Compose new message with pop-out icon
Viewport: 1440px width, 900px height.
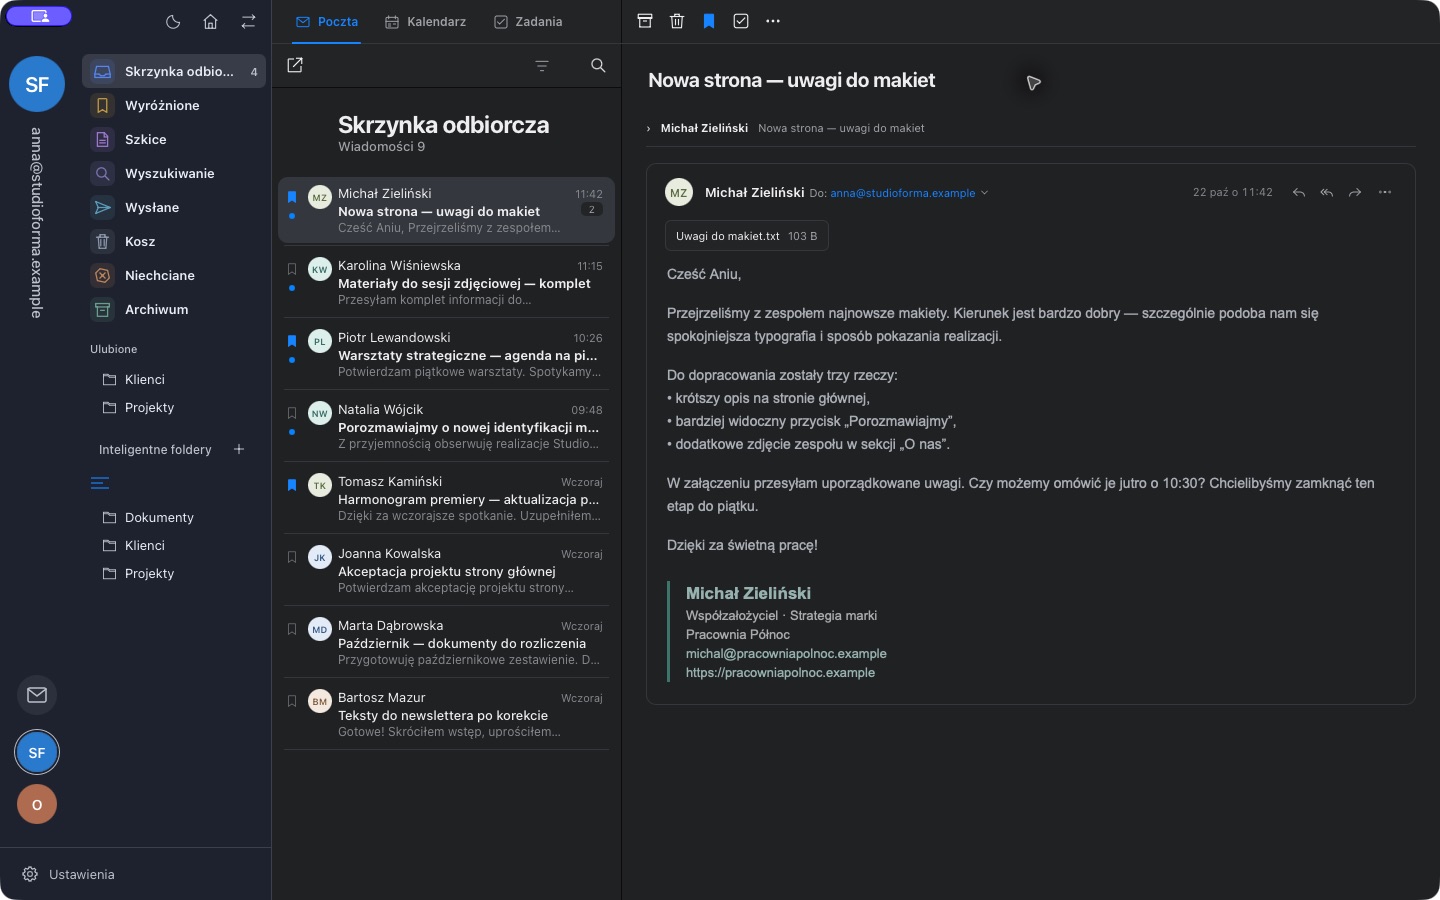coord(295,65)
